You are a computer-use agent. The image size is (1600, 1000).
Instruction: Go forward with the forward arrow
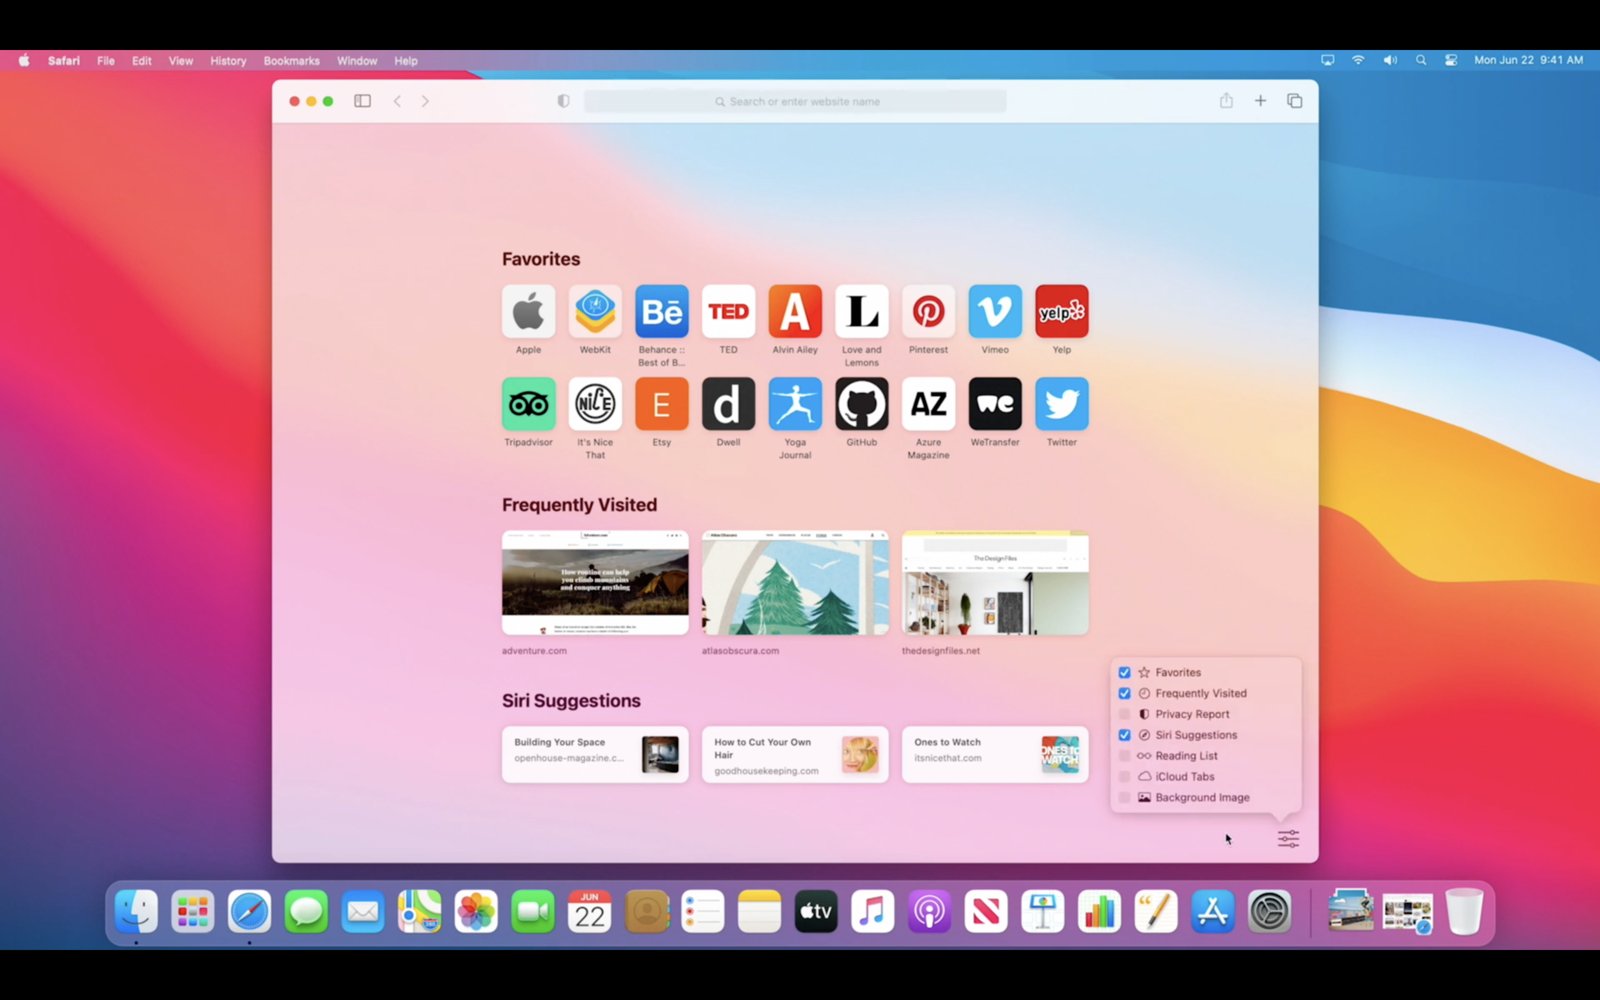[x=425, y=101]
